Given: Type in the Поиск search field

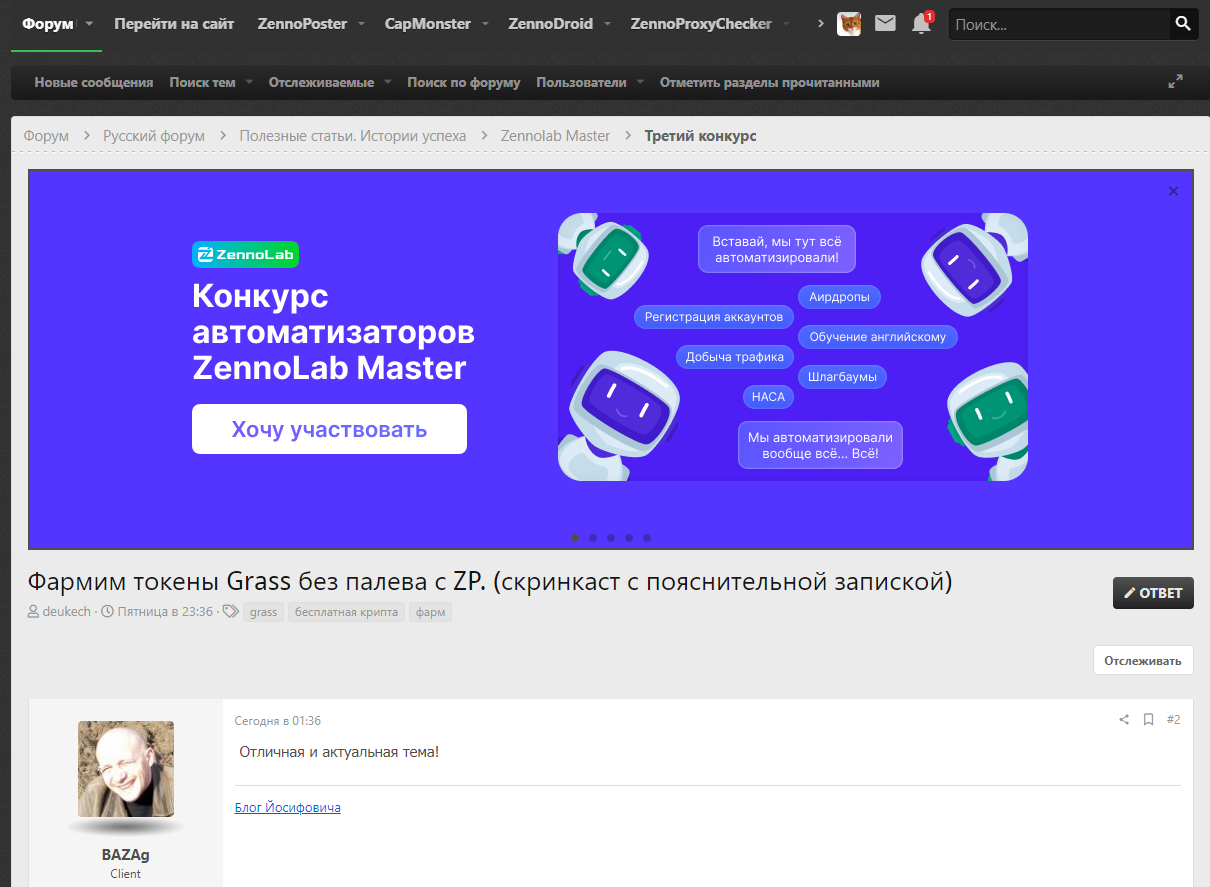Looking at the screenshot, I should (1059, 24).
